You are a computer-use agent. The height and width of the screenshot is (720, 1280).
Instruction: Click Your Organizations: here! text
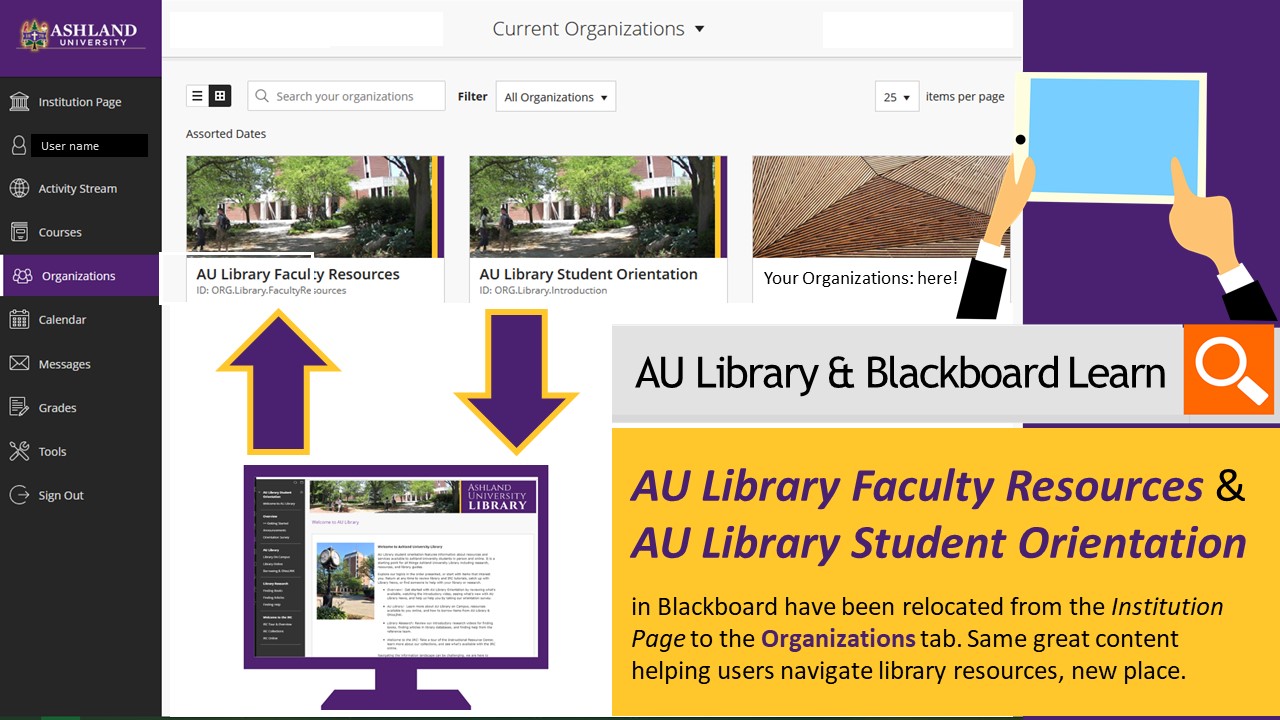tap(861, 278)
